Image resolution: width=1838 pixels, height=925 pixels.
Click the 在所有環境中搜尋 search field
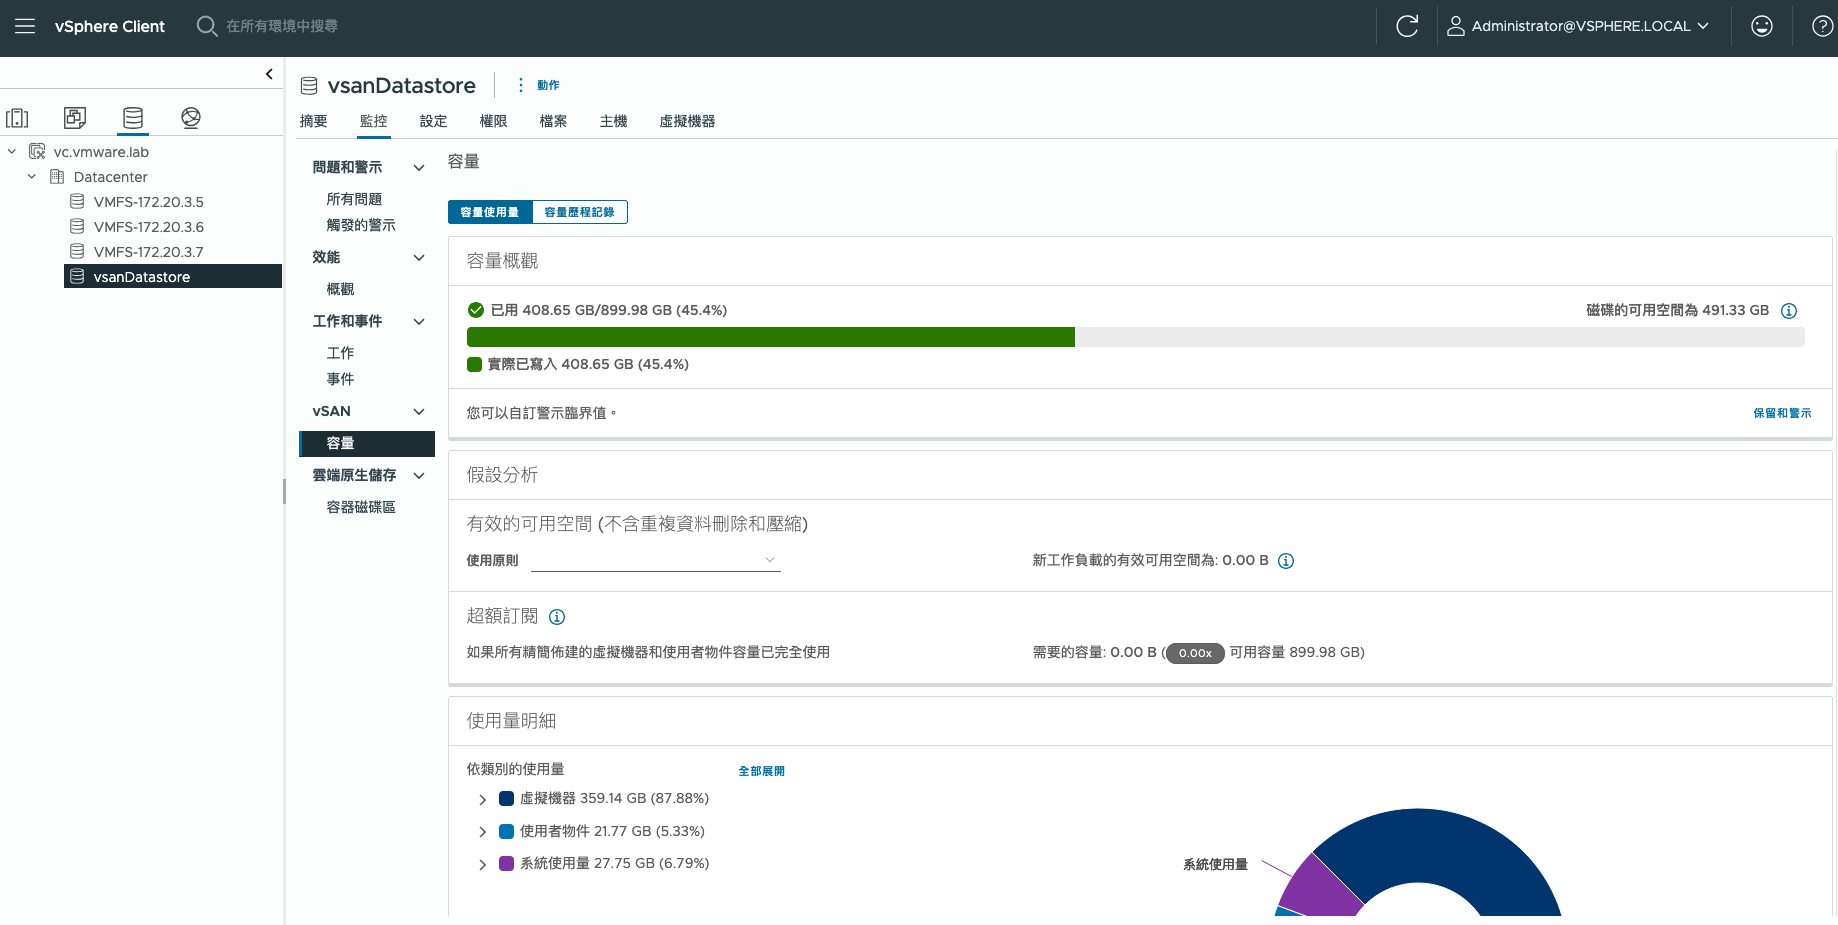282,26
